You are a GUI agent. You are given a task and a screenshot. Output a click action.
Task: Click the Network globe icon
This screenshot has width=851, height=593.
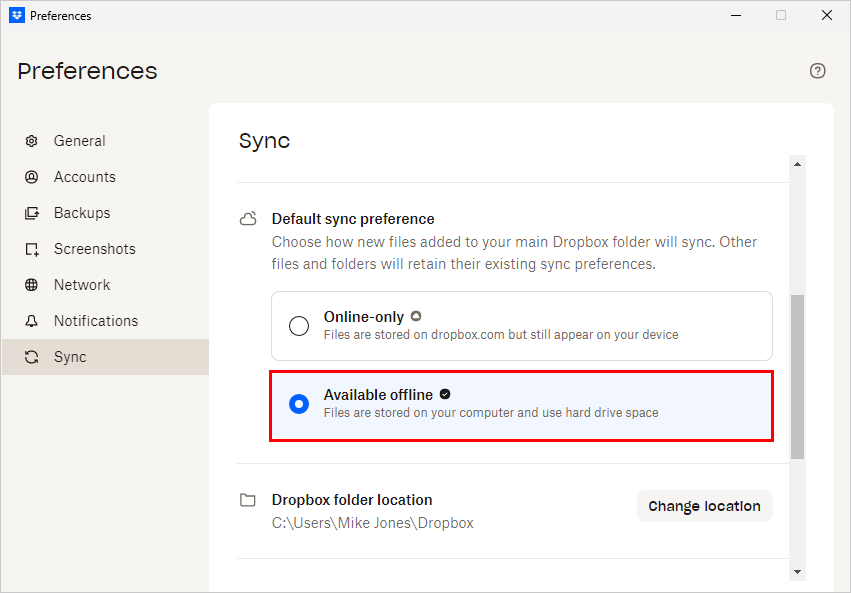coord(32,285)
